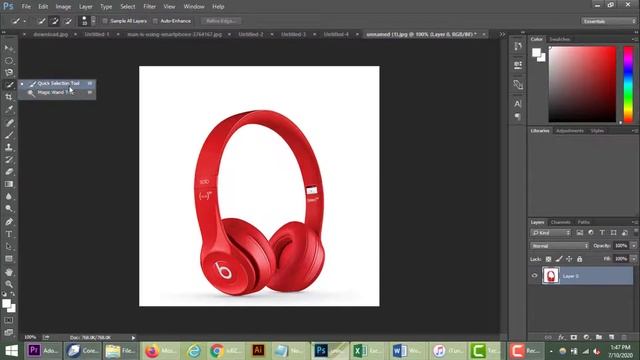This screenshot has height=360, width=640.
Task: Select the Zoom tool in toolbox
Action: point(9,284)
